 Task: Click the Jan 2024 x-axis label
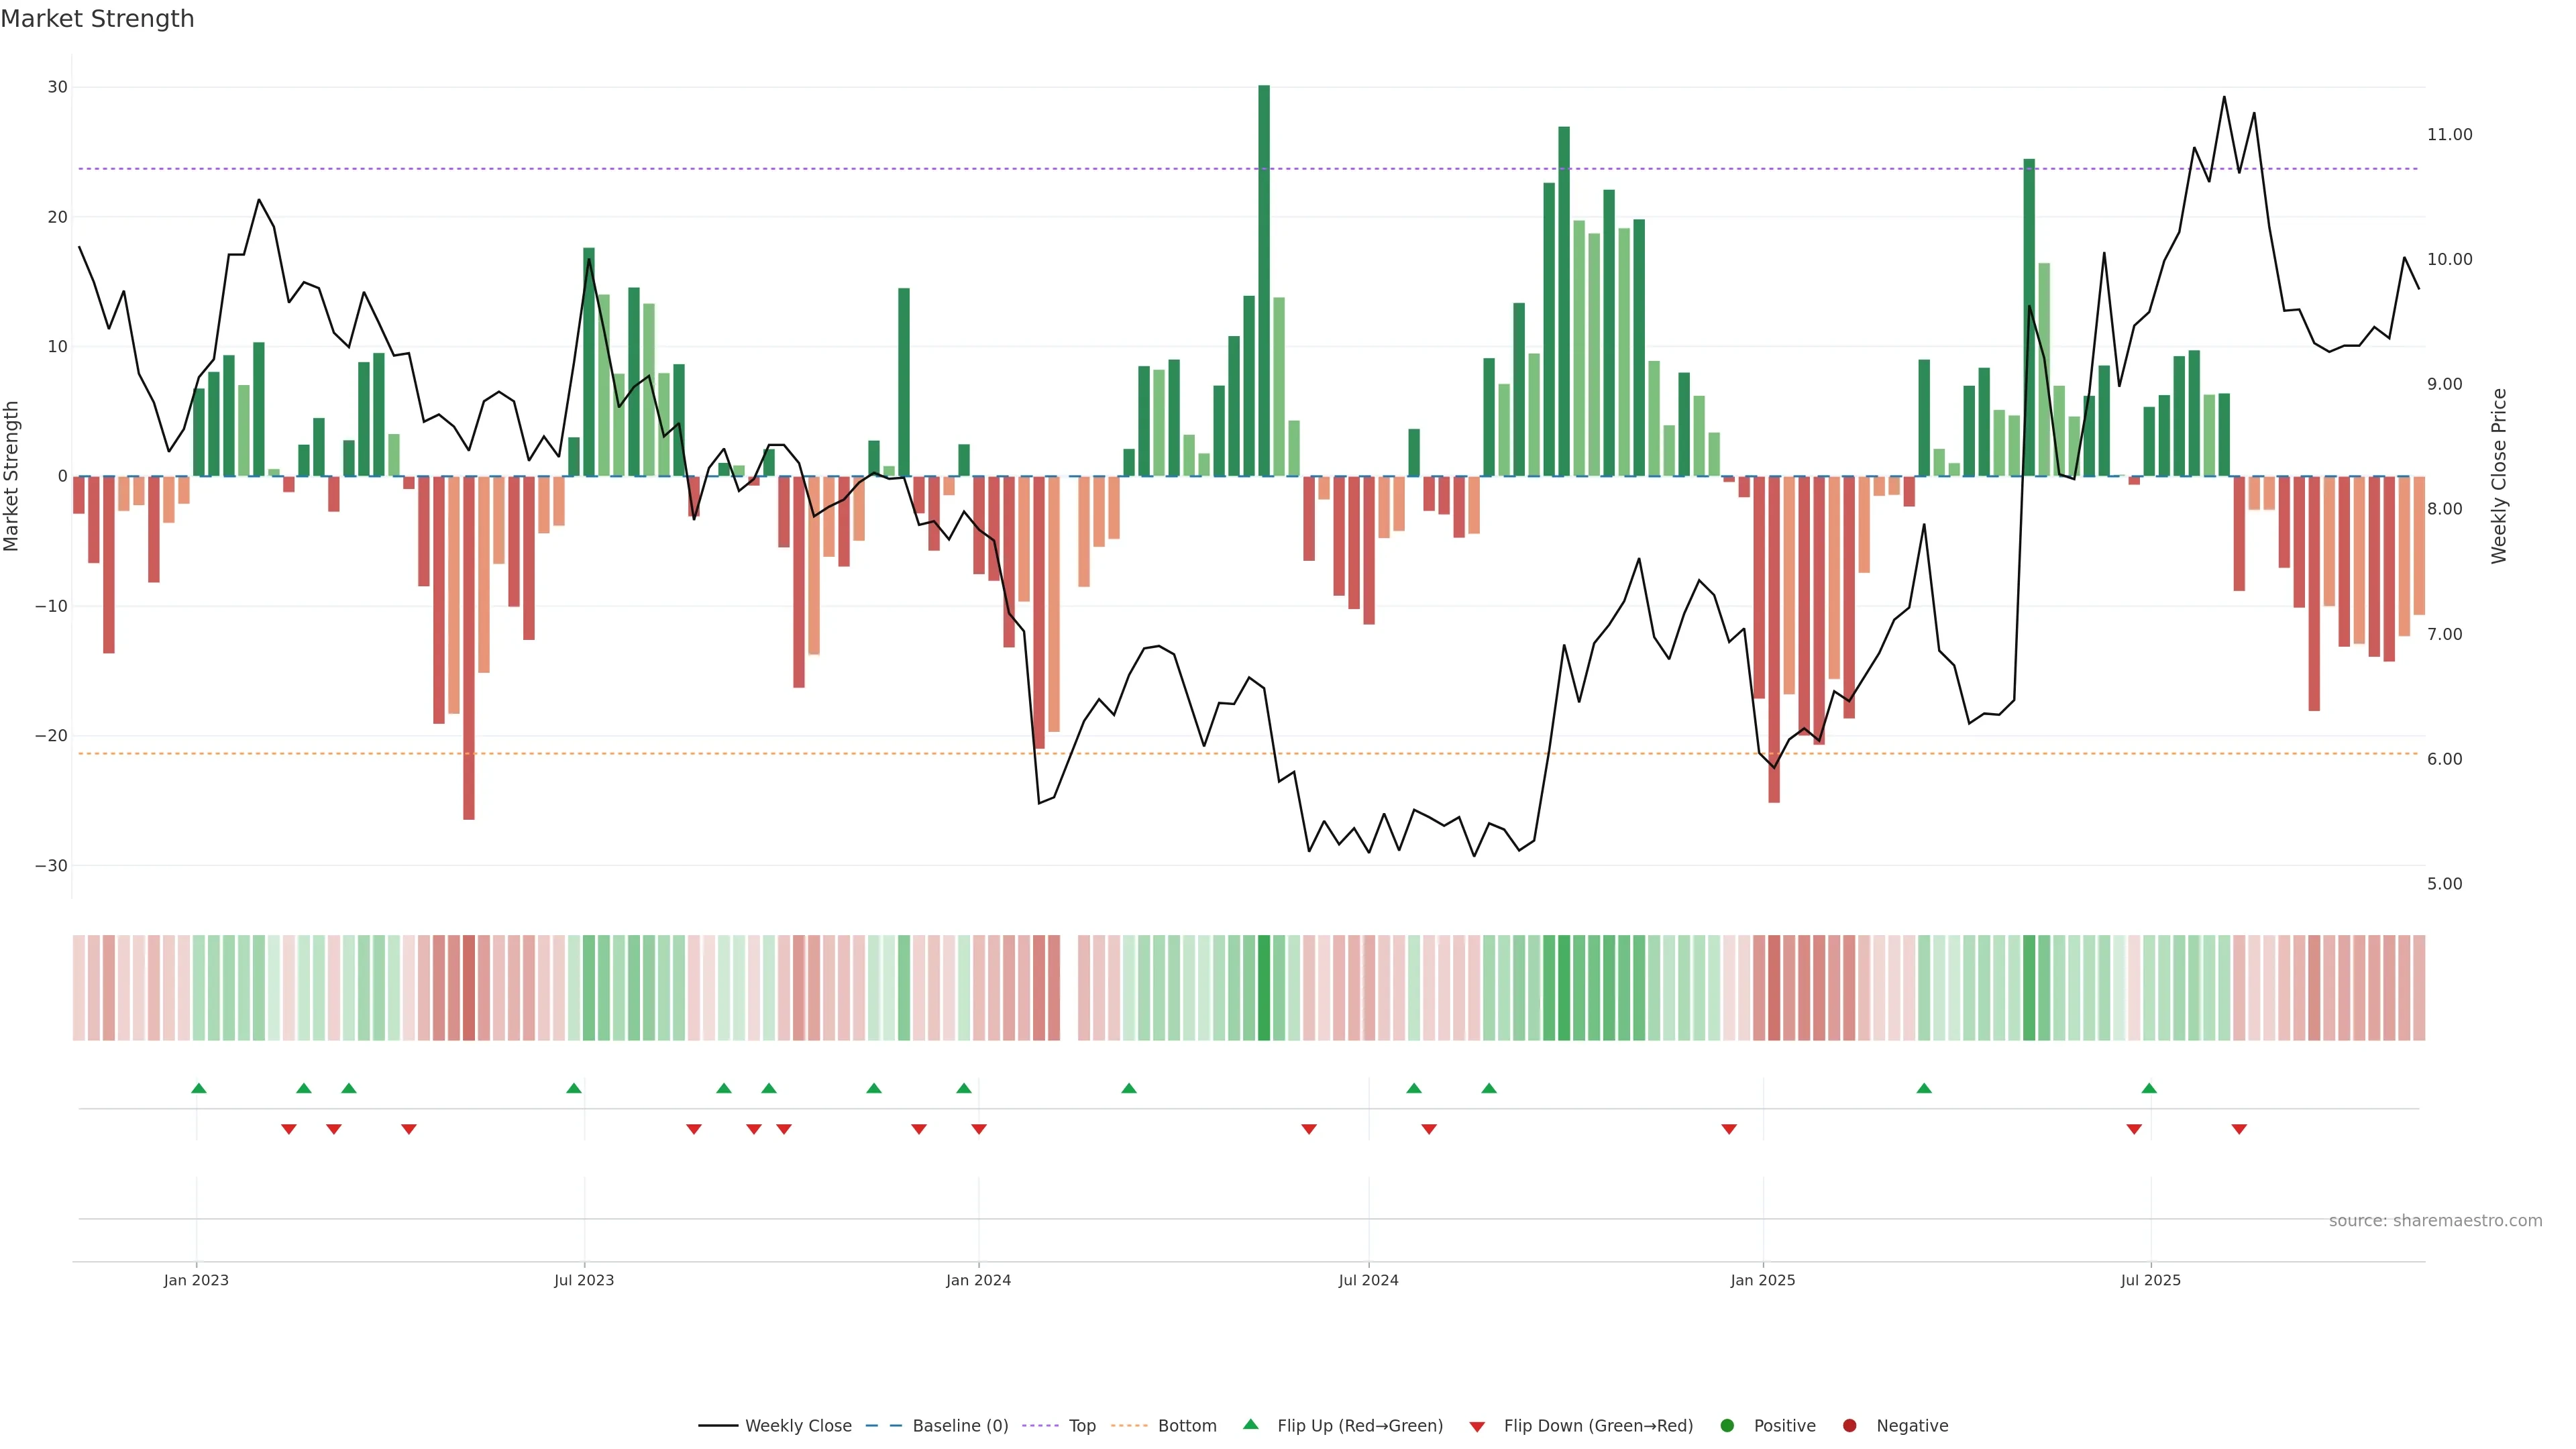[x=978, y=1280]
